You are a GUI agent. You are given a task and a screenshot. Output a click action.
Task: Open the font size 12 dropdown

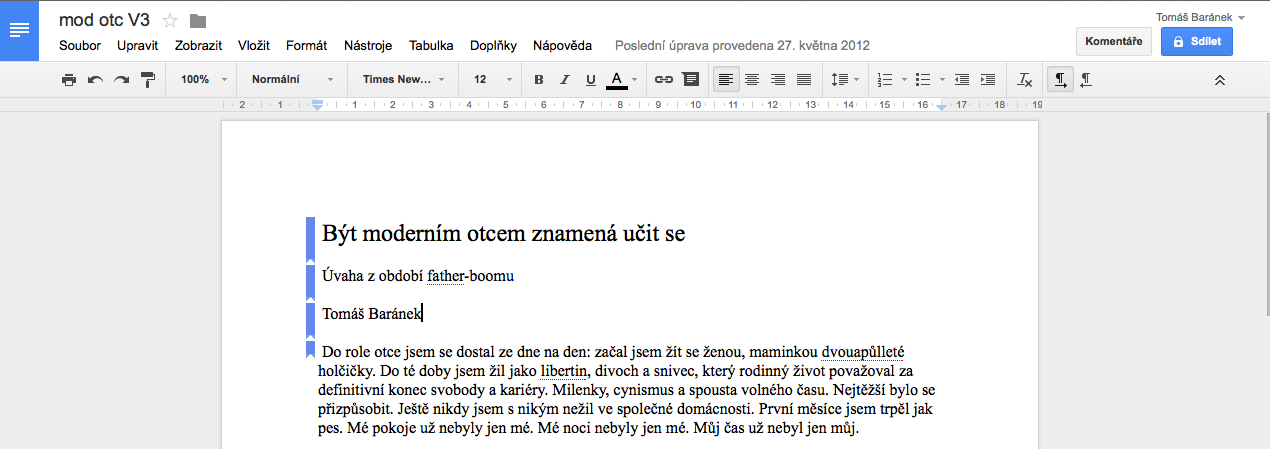click(492, 79)
